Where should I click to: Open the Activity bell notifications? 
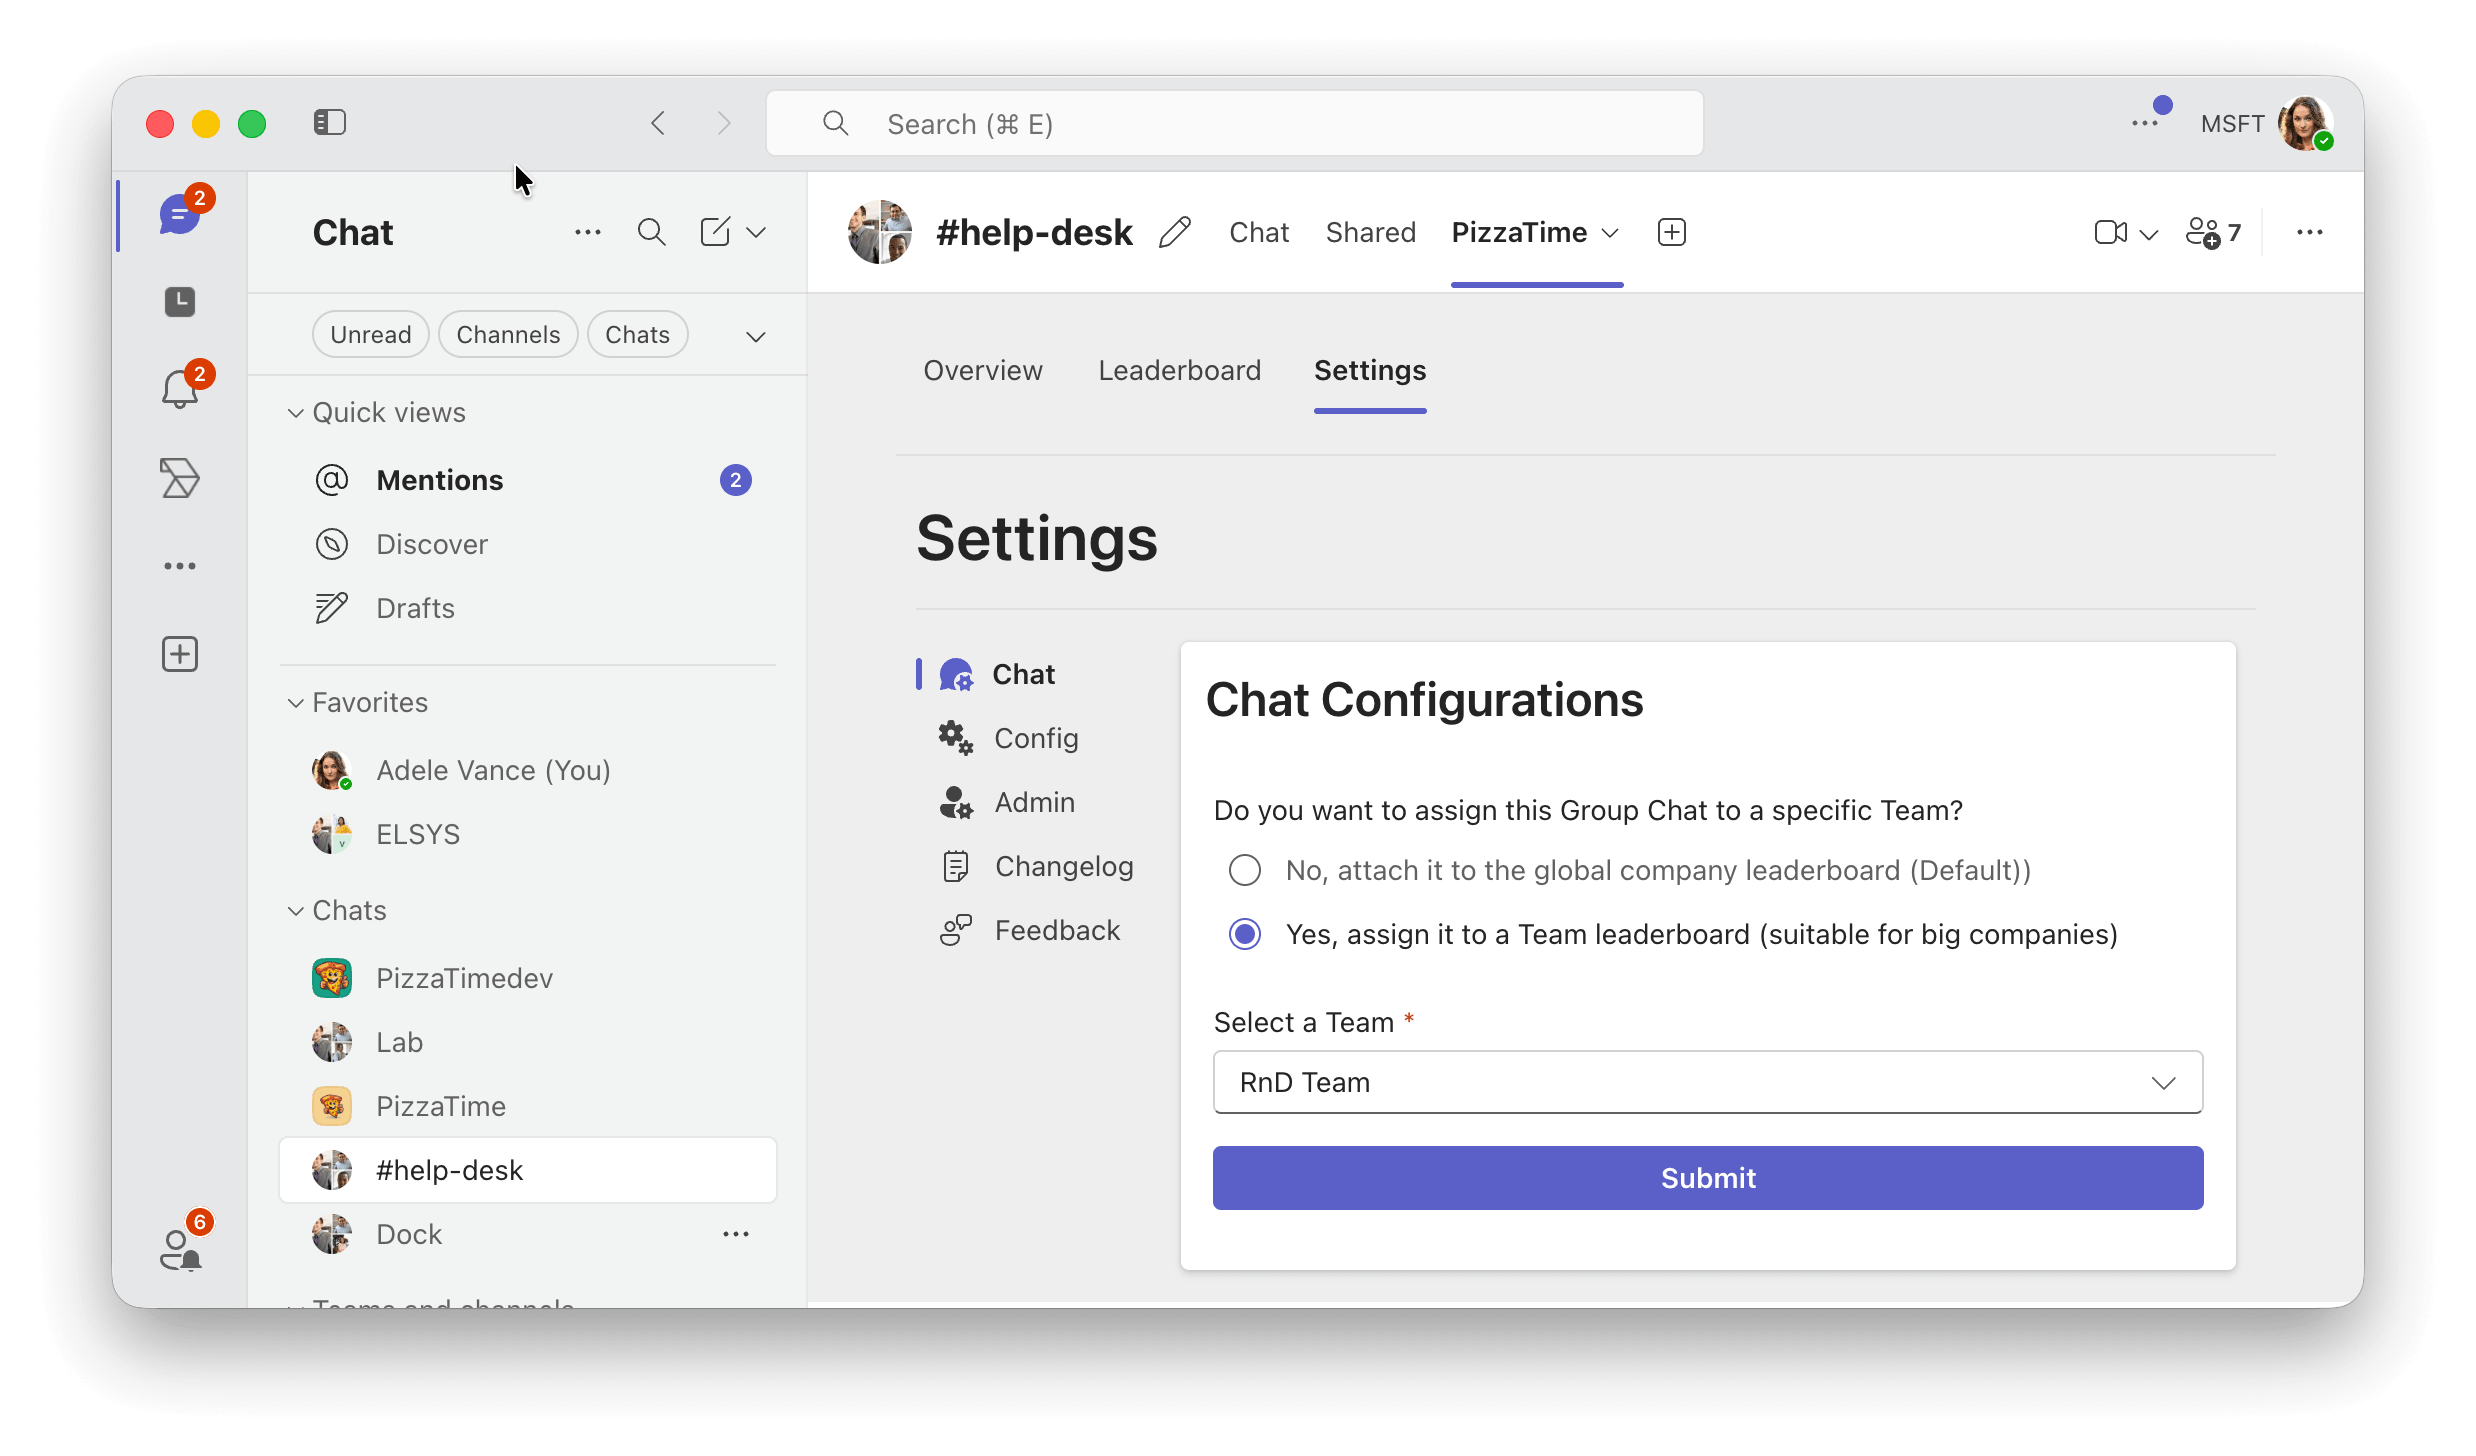pyautogui.click(x=180, y=389)
